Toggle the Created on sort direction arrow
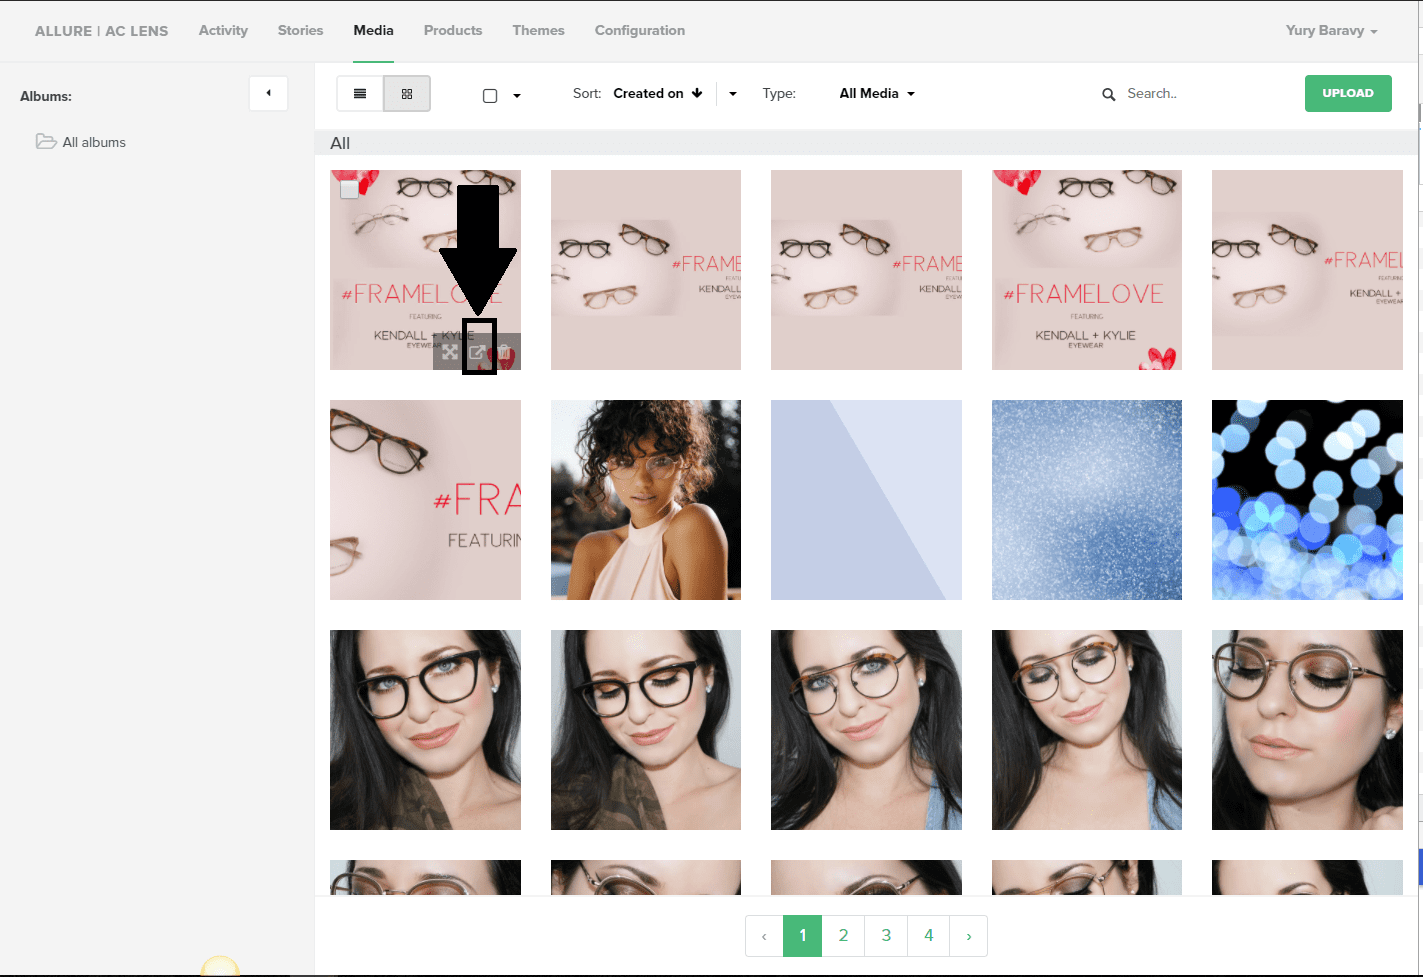 pyautogui.click(x=697, y=93)
